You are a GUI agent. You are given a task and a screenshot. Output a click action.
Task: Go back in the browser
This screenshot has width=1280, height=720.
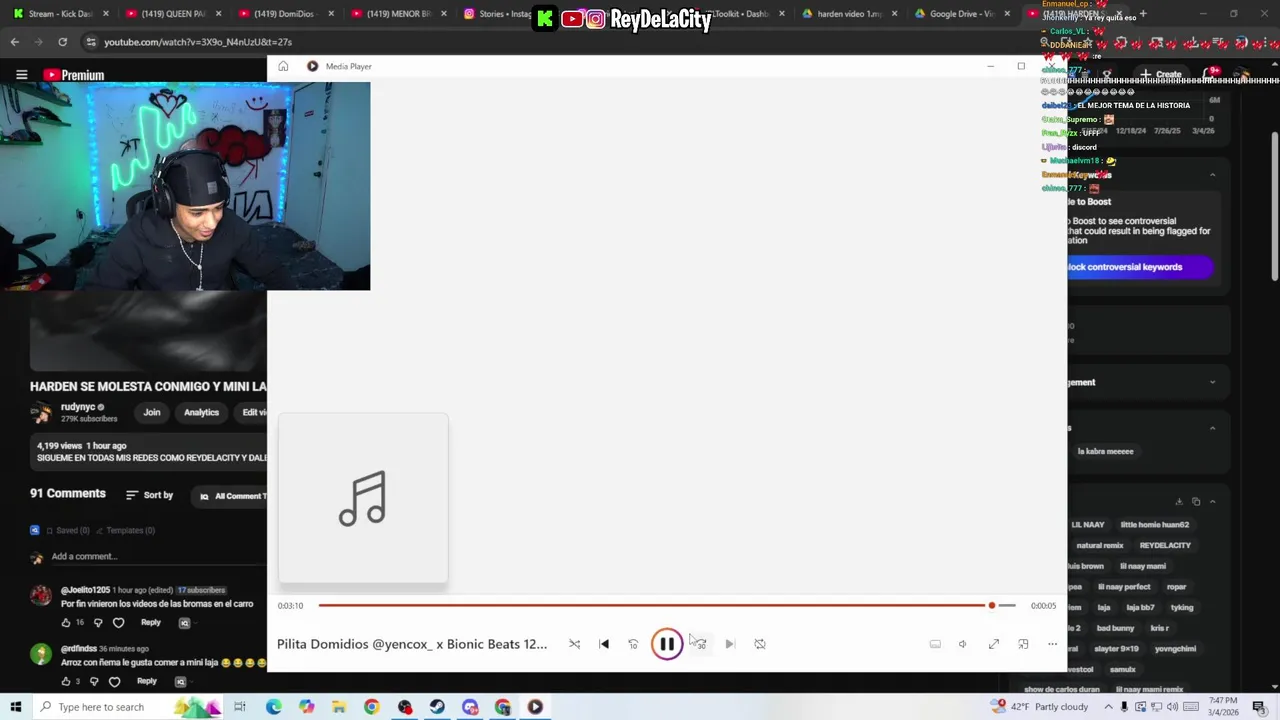tap(14, 42)
